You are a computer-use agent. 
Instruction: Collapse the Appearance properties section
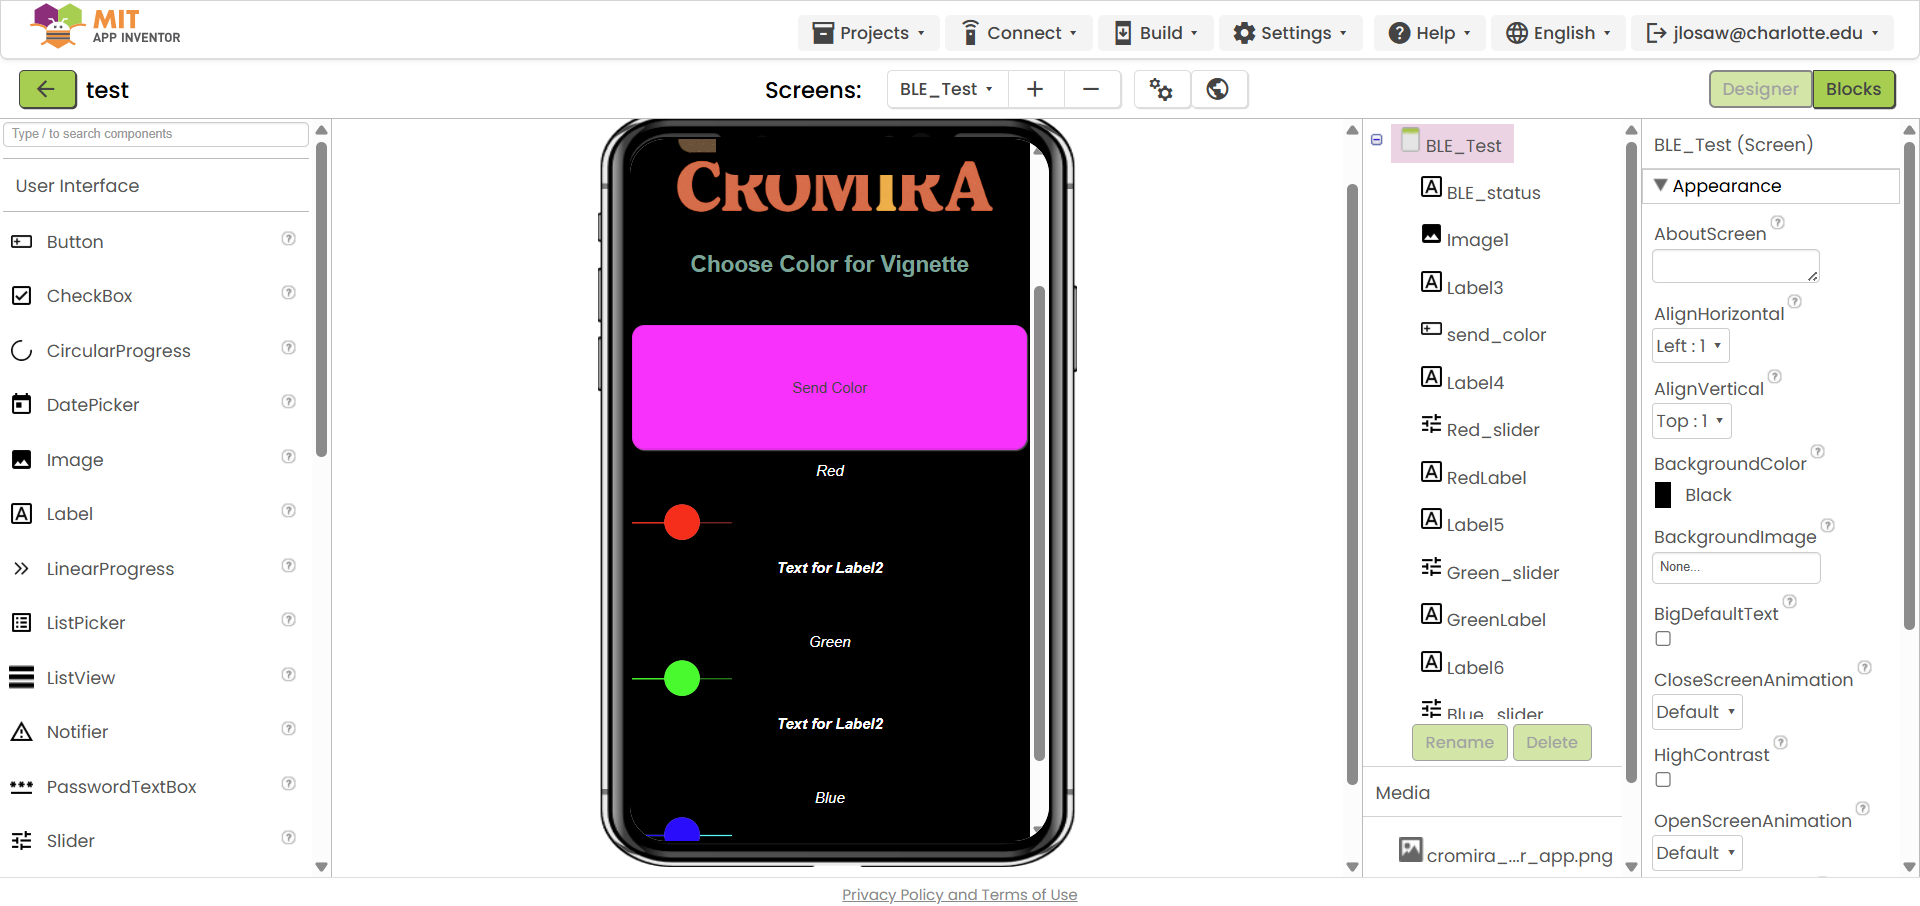[x=1660, y=185]
